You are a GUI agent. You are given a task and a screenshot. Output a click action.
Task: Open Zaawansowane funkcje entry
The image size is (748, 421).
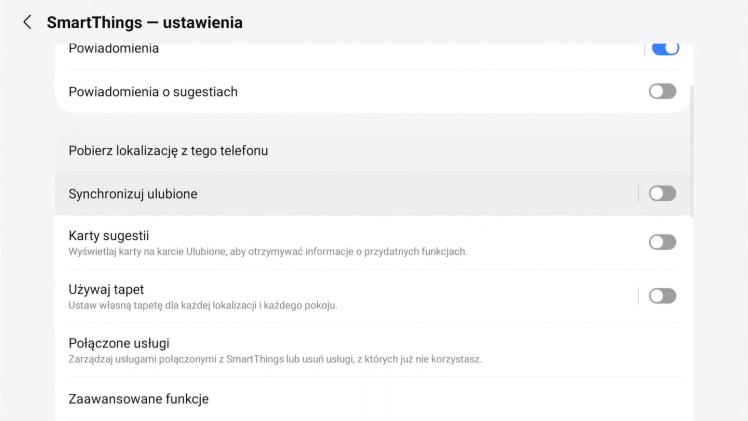click(138, 399)
